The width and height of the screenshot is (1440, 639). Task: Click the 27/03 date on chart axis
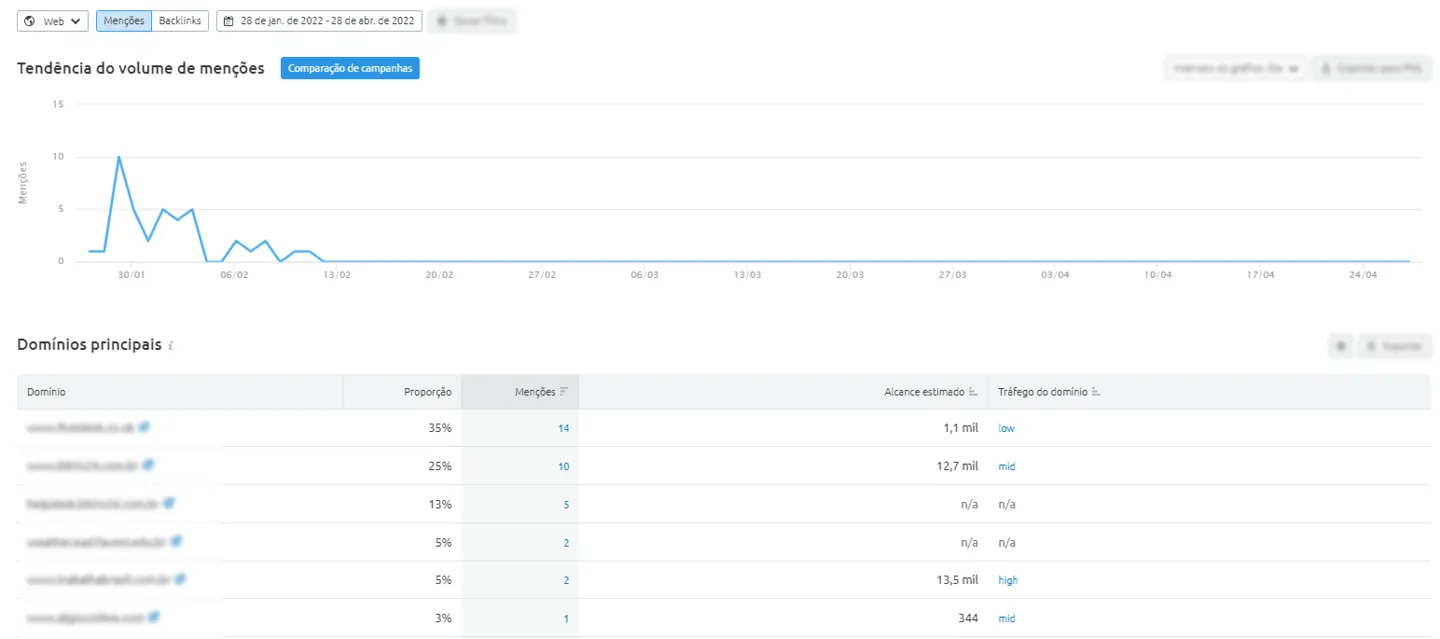click(953, 274)
